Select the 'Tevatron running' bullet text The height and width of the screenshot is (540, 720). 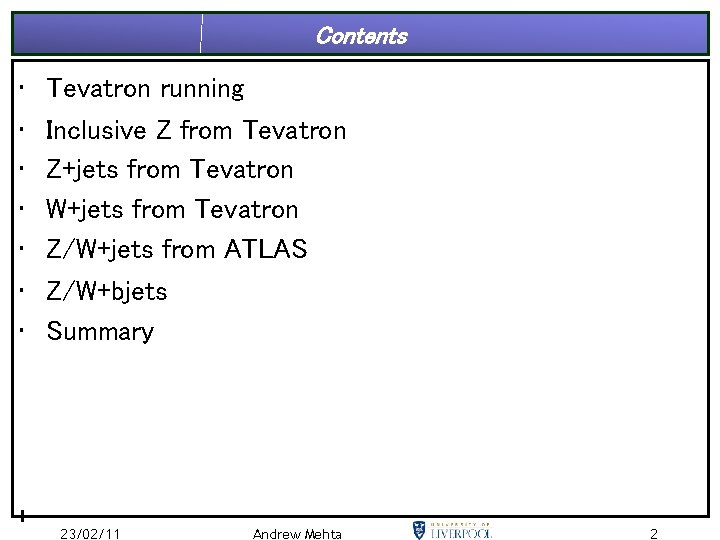pos(145,89)
